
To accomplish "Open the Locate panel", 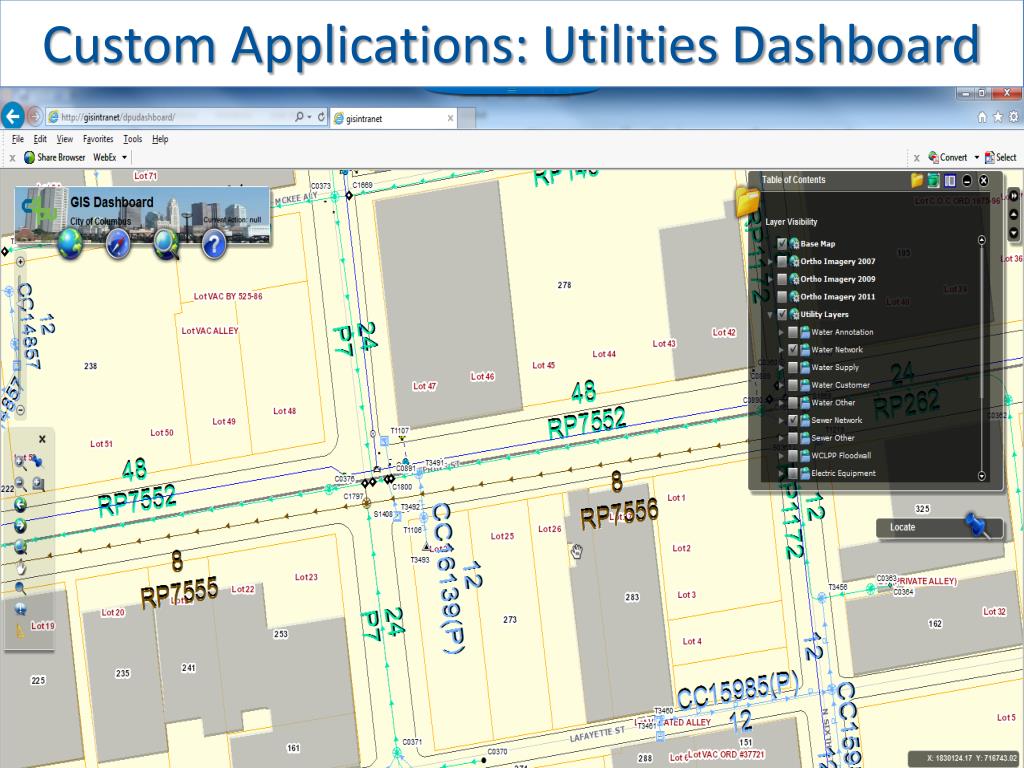I will click(938, 528).
